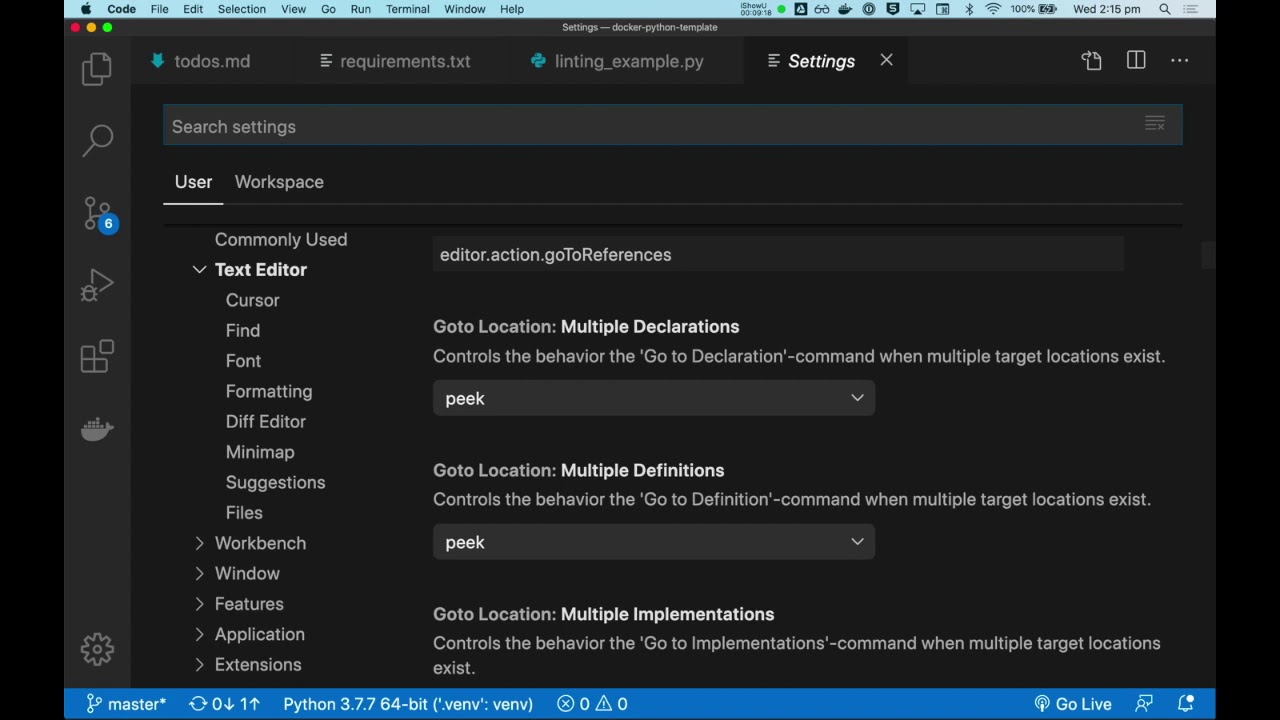The height and width of the screenshot is (720, 1280).
Task: Open Settings JSON from editor title icon
Action: tap(1092, 61)
